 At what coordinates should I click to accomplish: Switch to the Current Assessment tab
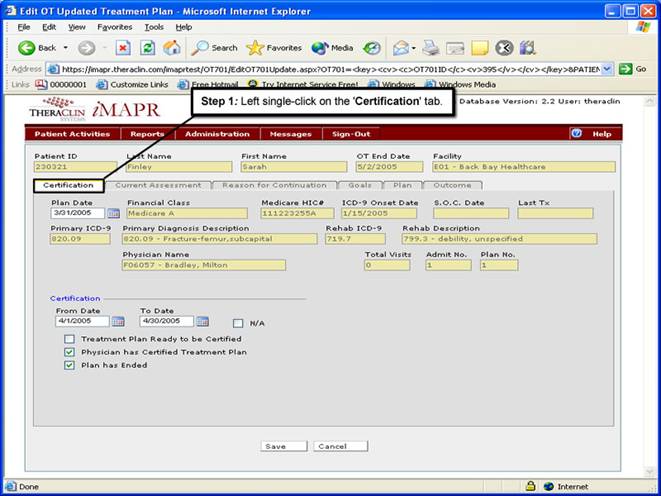click(158, 185)
